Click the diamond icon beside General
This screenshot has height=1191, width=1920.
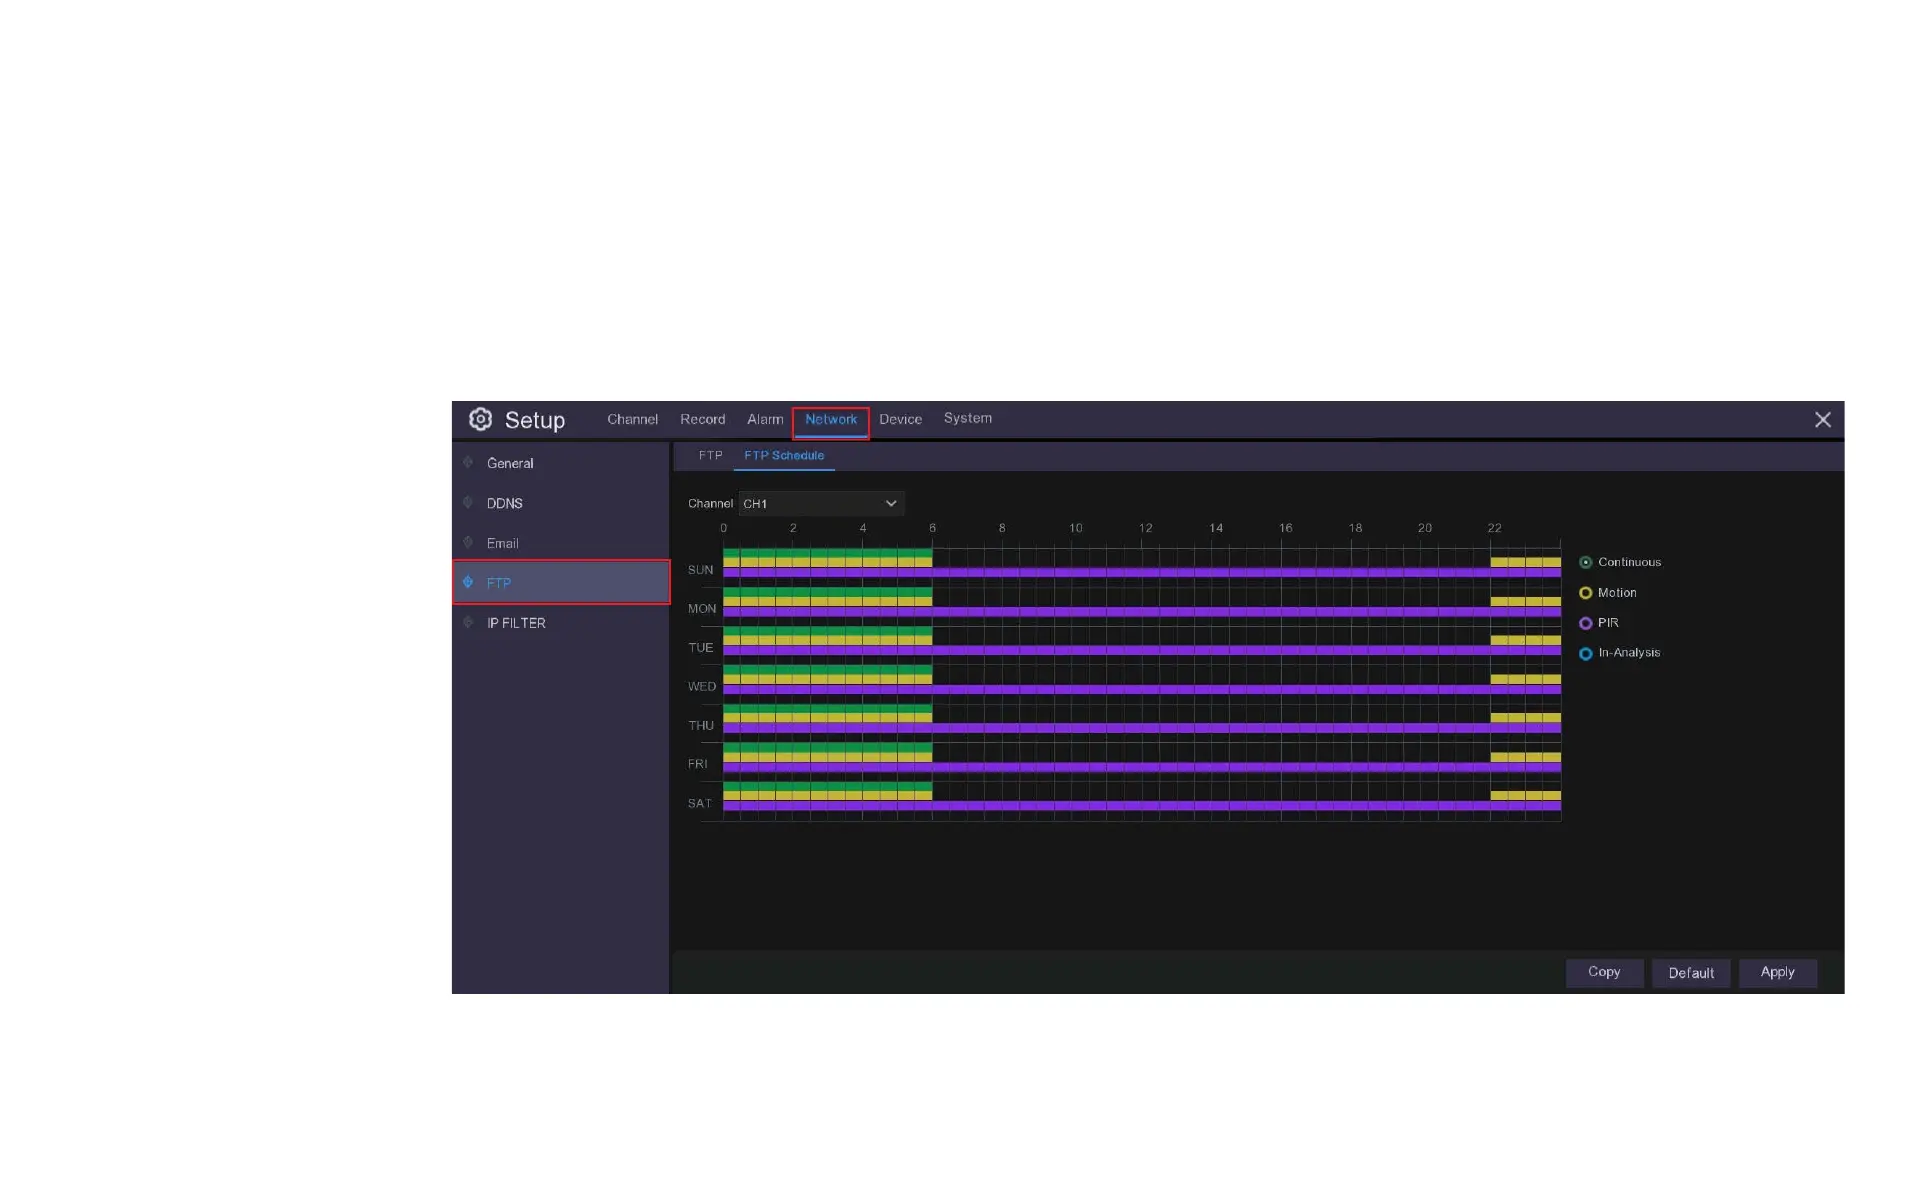point(468,462)
